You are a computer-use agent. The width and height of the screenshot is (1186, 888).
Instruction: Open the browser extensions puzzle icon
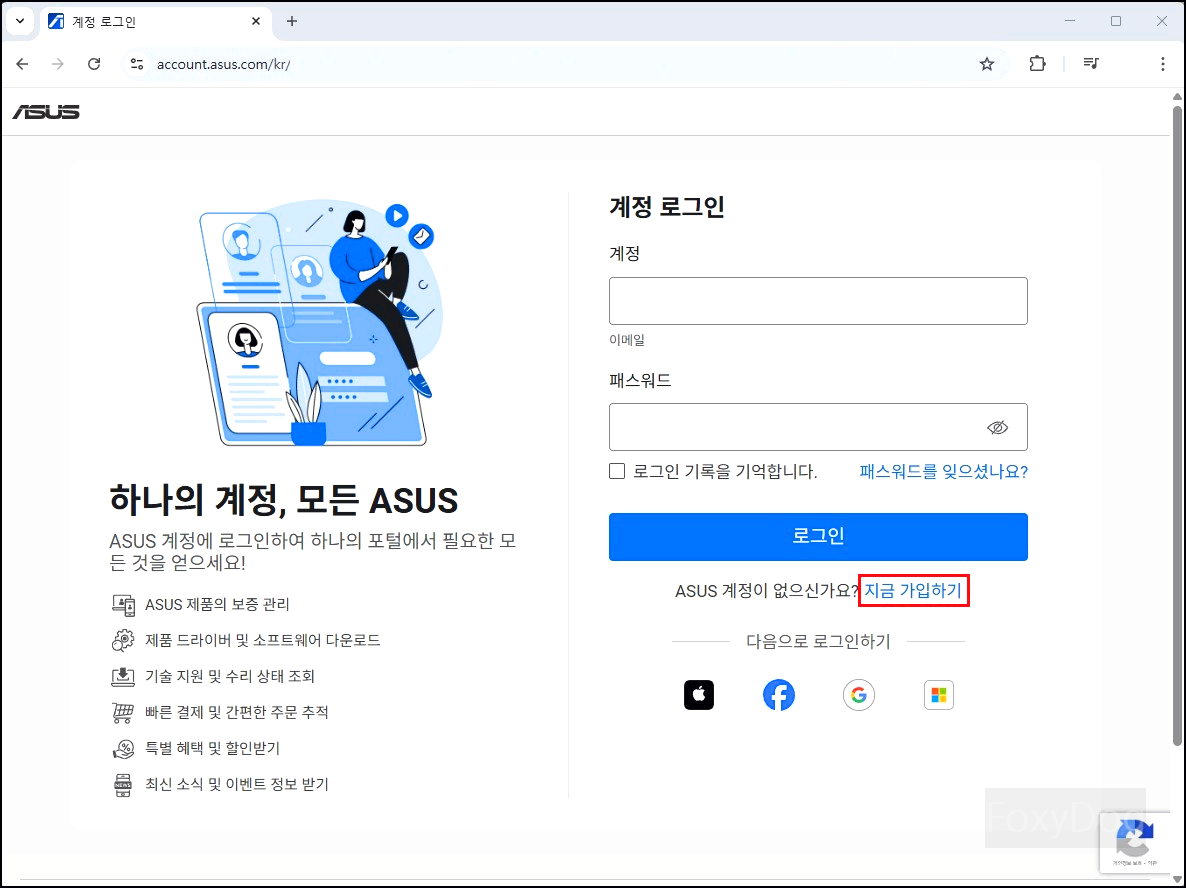[1037, 64]
